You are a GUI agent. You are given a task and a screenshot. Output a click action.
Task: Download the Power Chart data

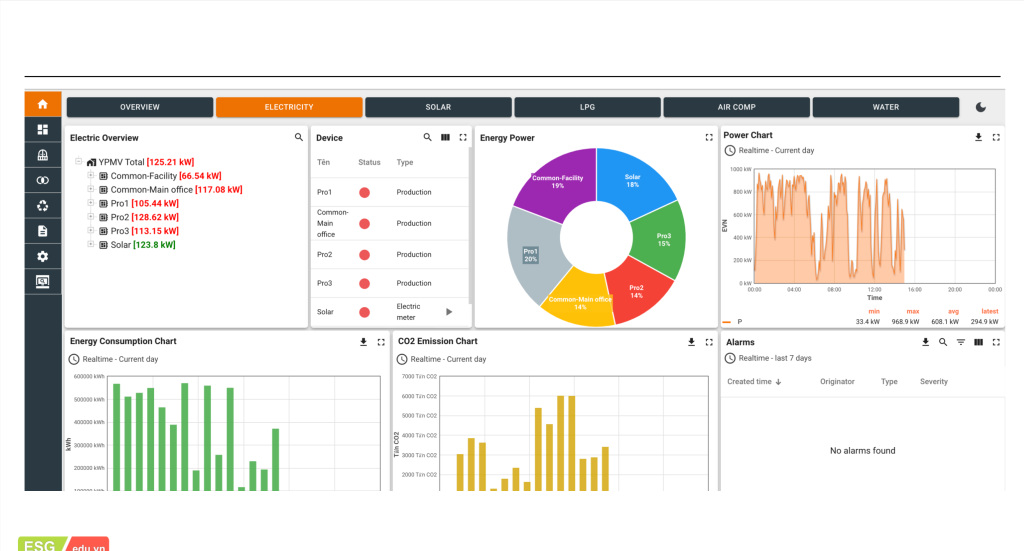(x=978, y=137)
